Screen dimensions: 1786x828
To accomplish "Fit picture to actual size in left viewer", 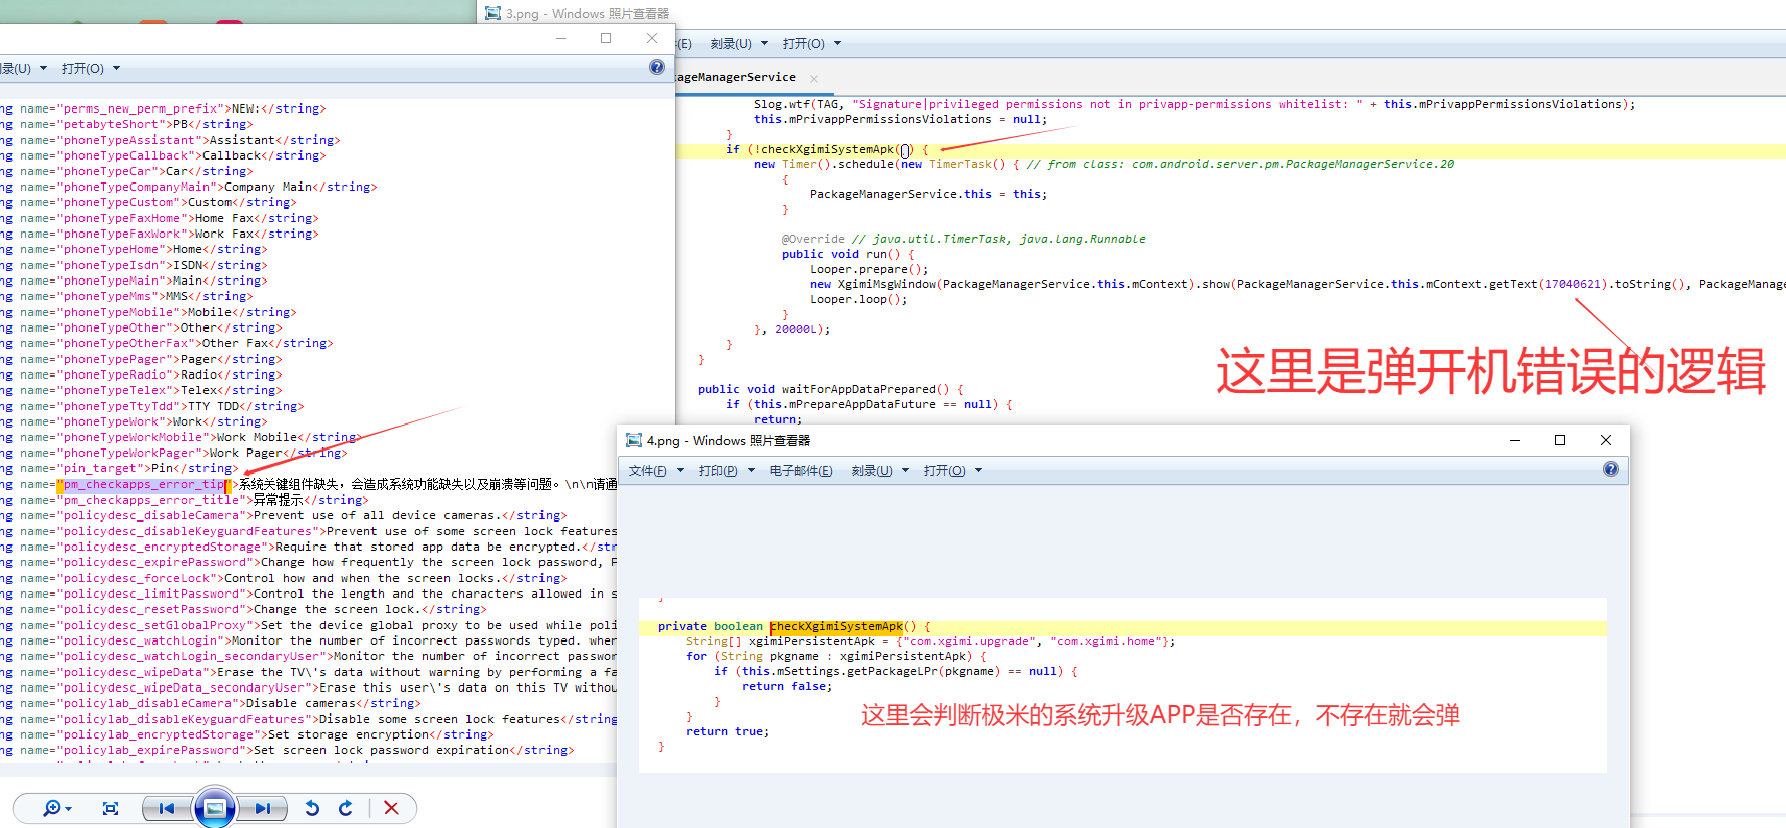I will pyautogui.click(x=111, y=808).
